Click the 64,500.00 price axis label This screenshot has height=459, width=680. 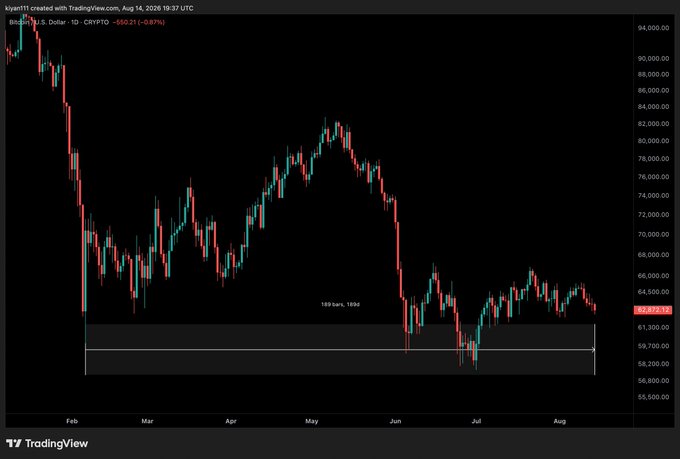click(653, 292)
